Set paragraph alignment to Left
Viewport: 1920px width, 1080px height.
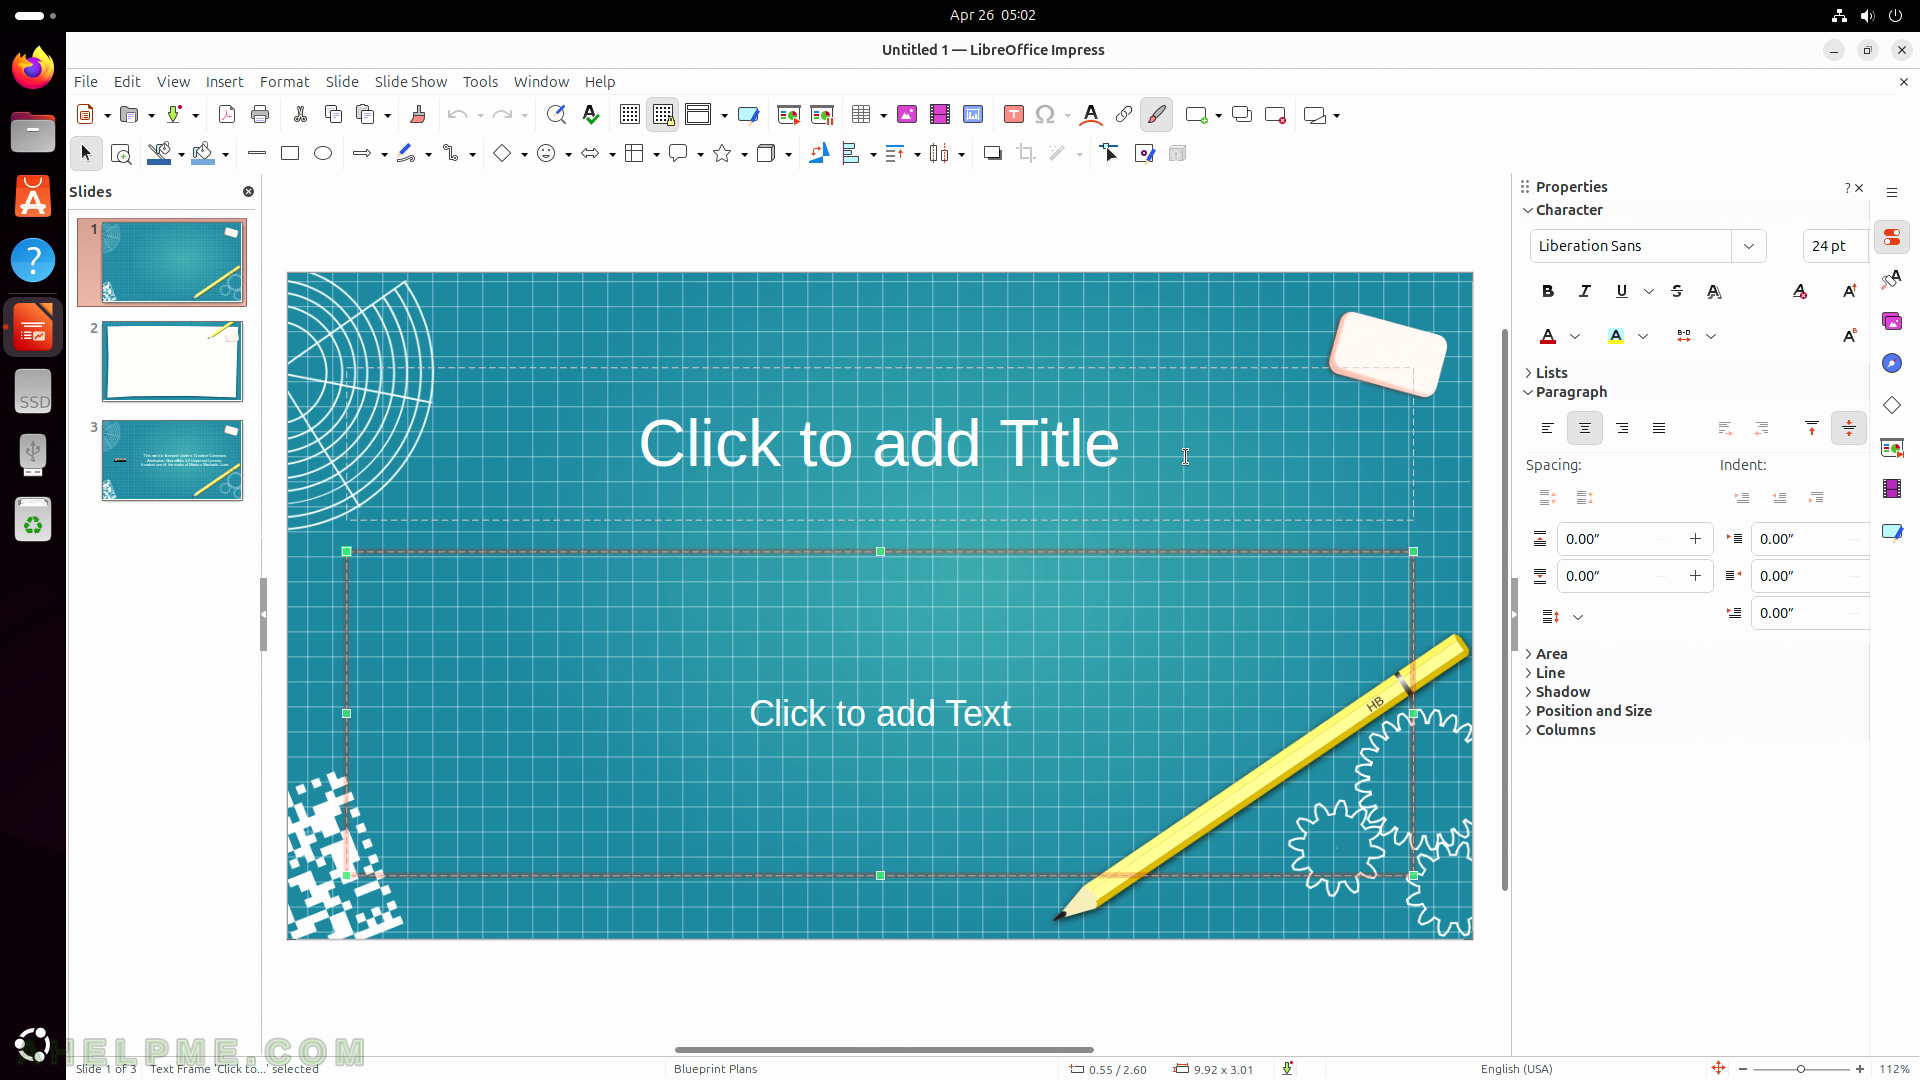(1547, 428)
